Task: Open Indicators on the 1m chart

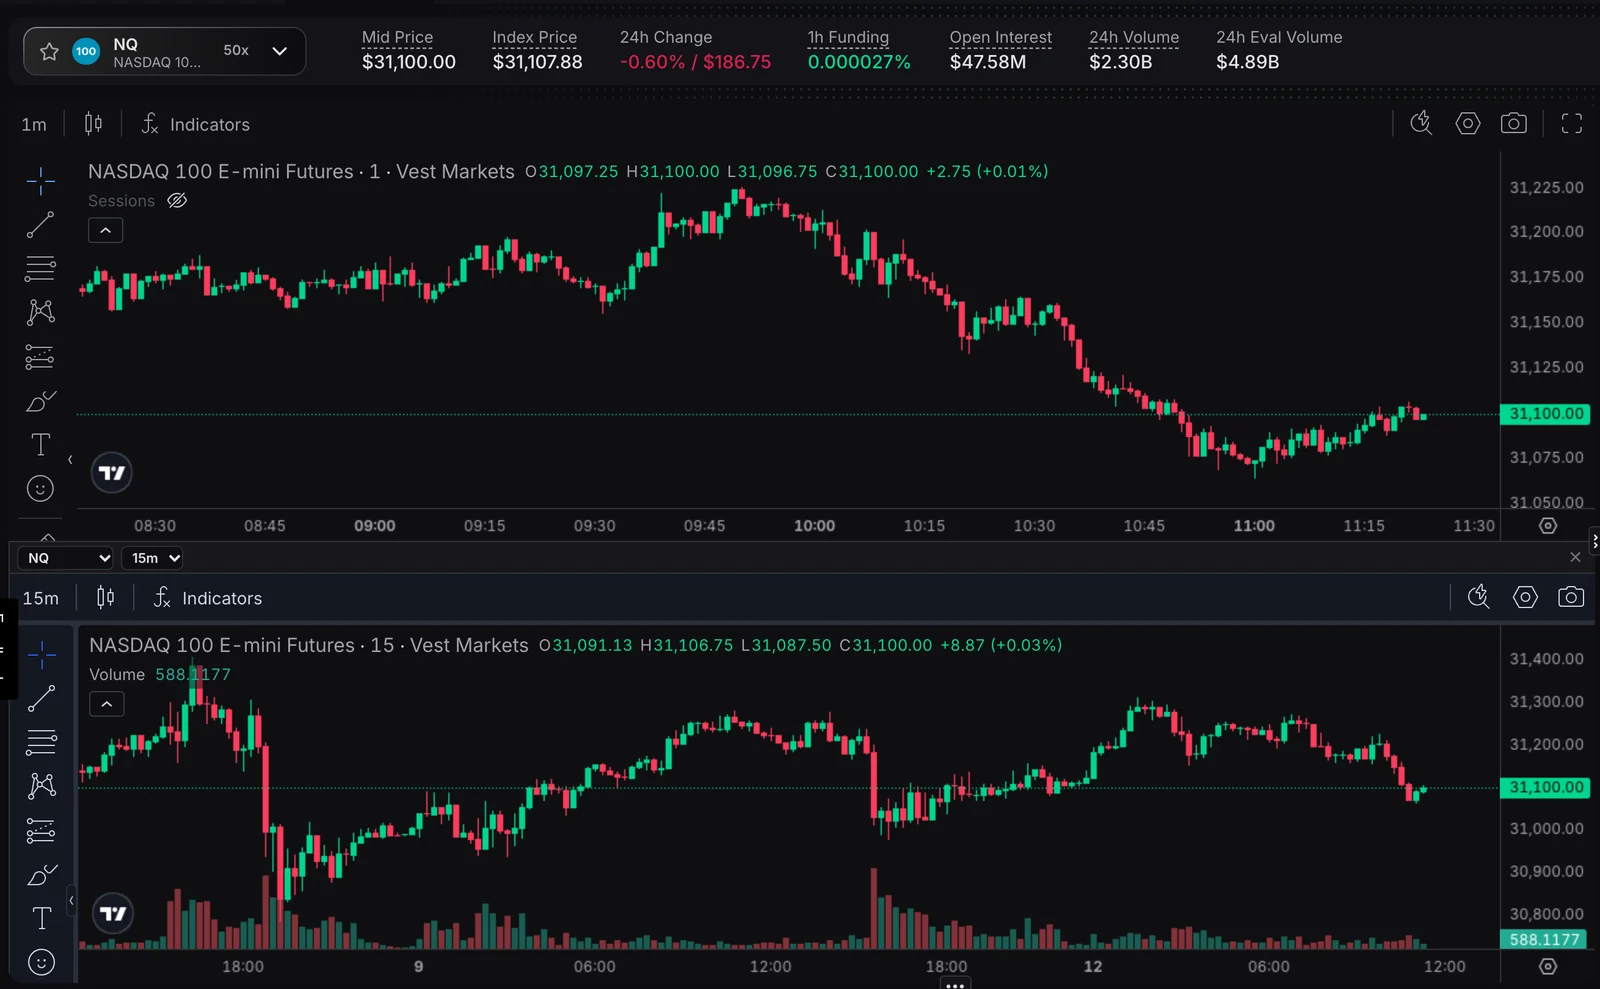Action: tap(196, 124)
